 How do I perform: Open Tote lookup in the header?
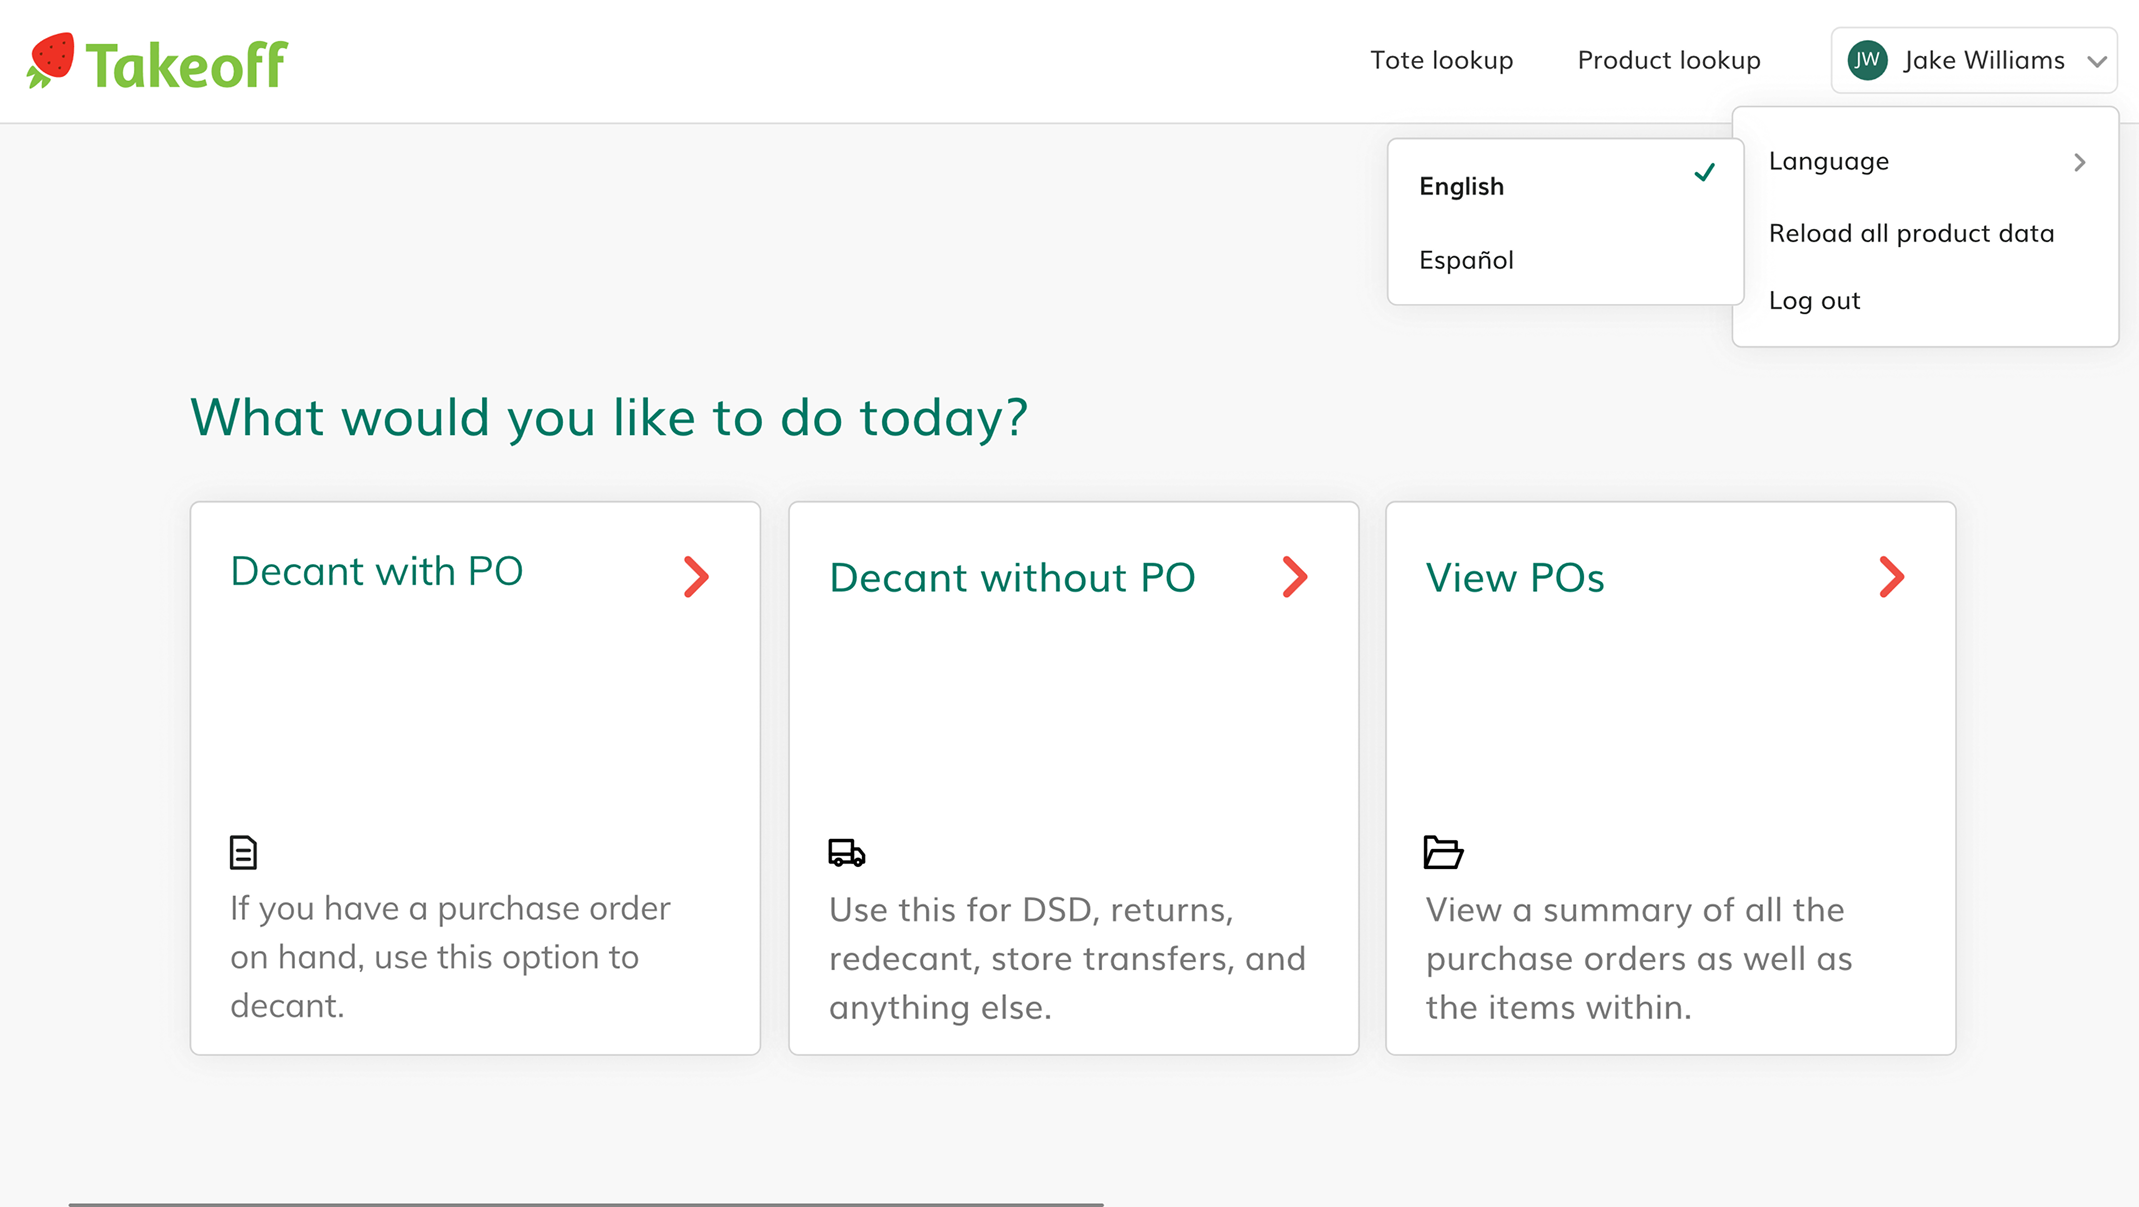tap(1441, 60)
